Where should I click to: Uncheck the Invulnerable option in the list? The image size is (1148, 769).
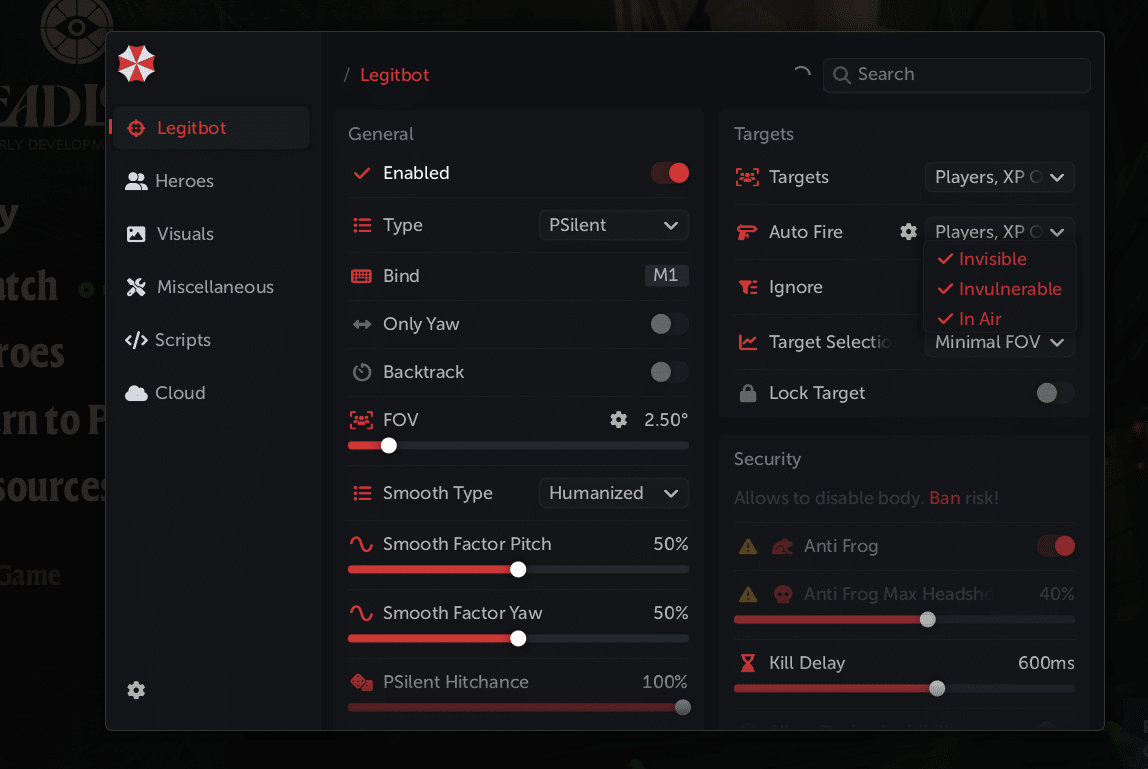(x=999, y=289)
